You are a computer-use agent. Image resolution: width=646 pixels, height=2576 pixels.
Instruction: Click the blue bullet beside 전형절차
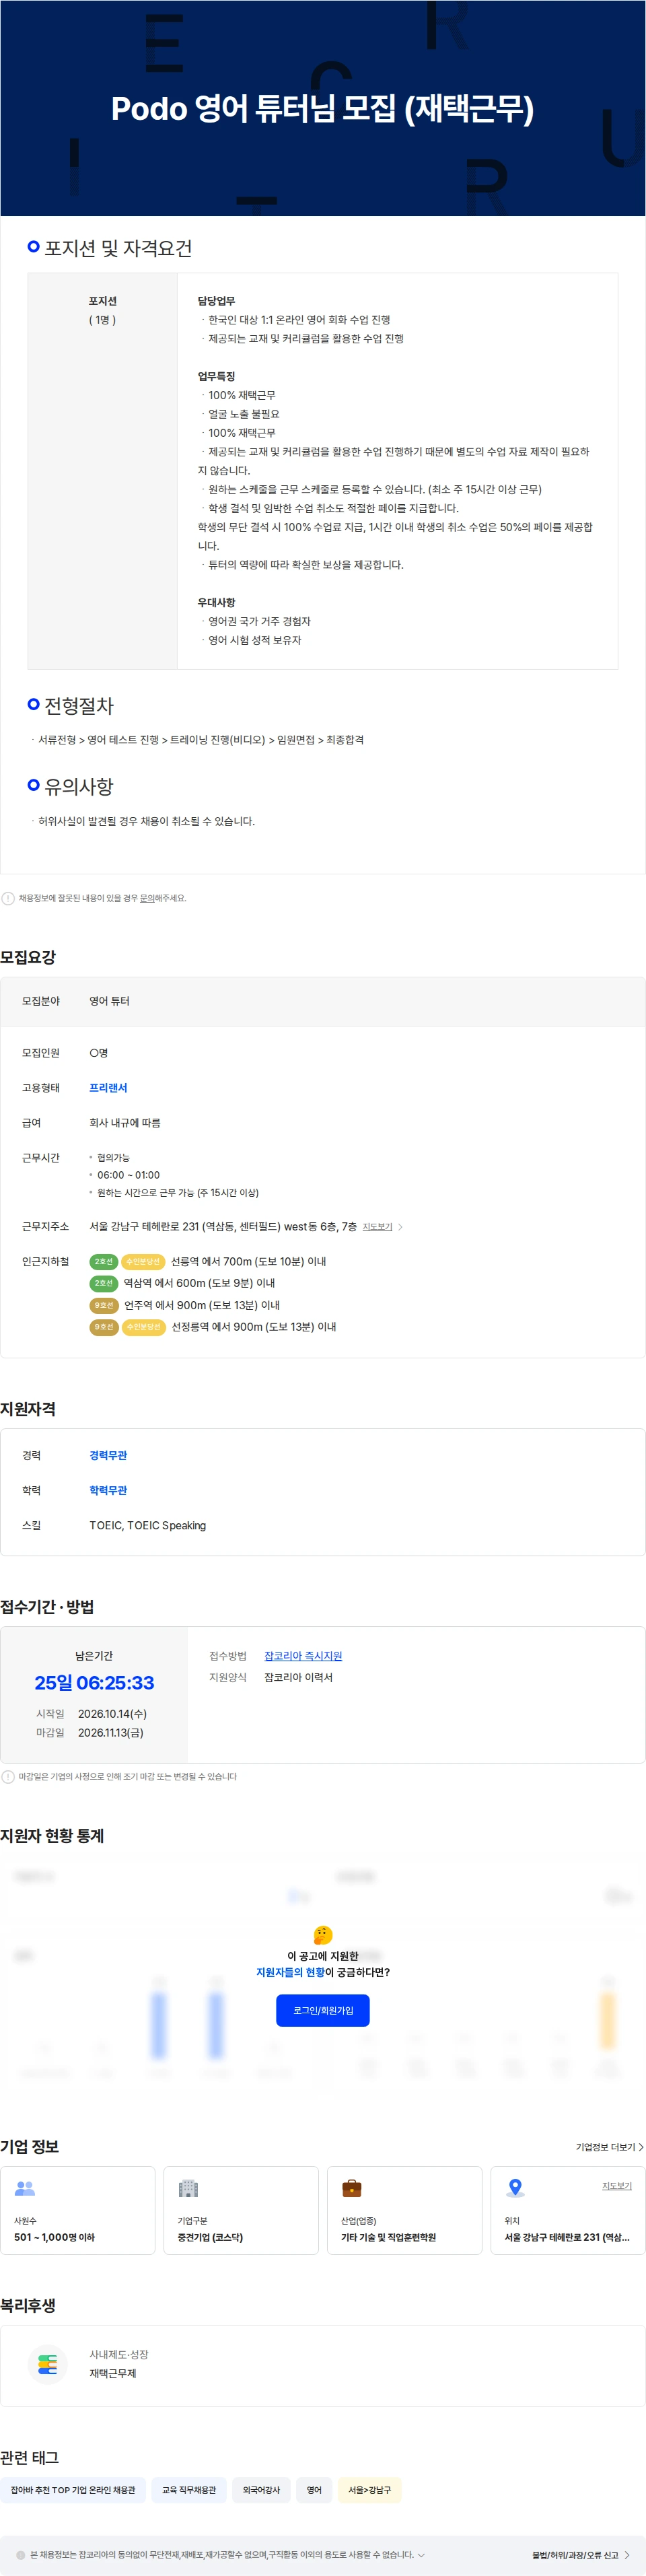pos(33,704)
